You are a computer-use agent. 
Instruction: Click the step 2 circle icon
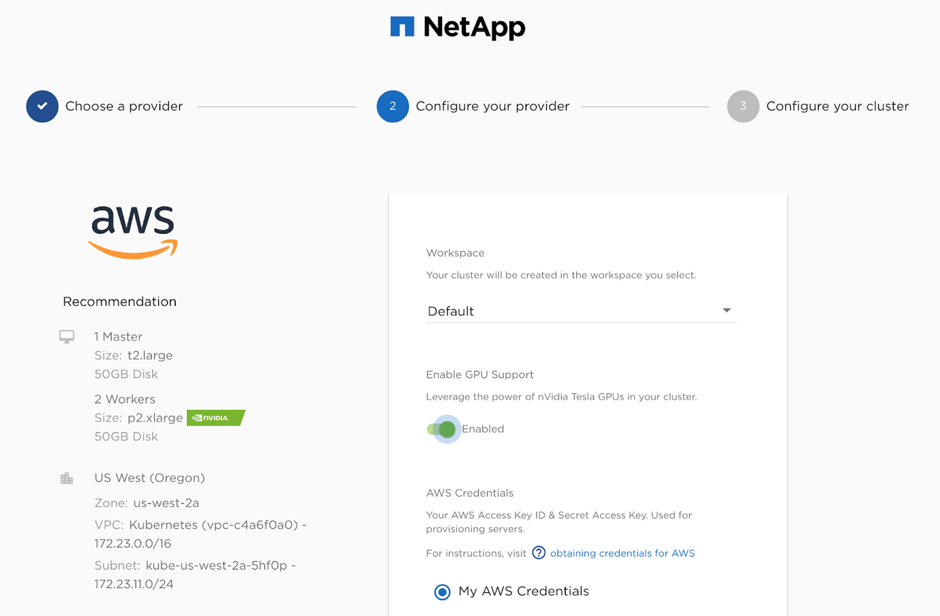click(392, 106)
